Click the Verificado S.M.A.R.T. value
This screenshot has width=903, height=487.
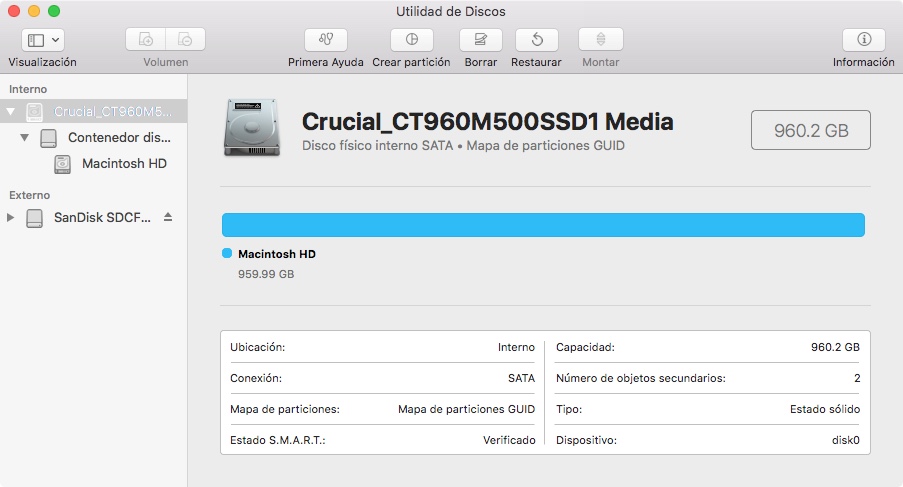pyautogui.click(x=509, y=440)
